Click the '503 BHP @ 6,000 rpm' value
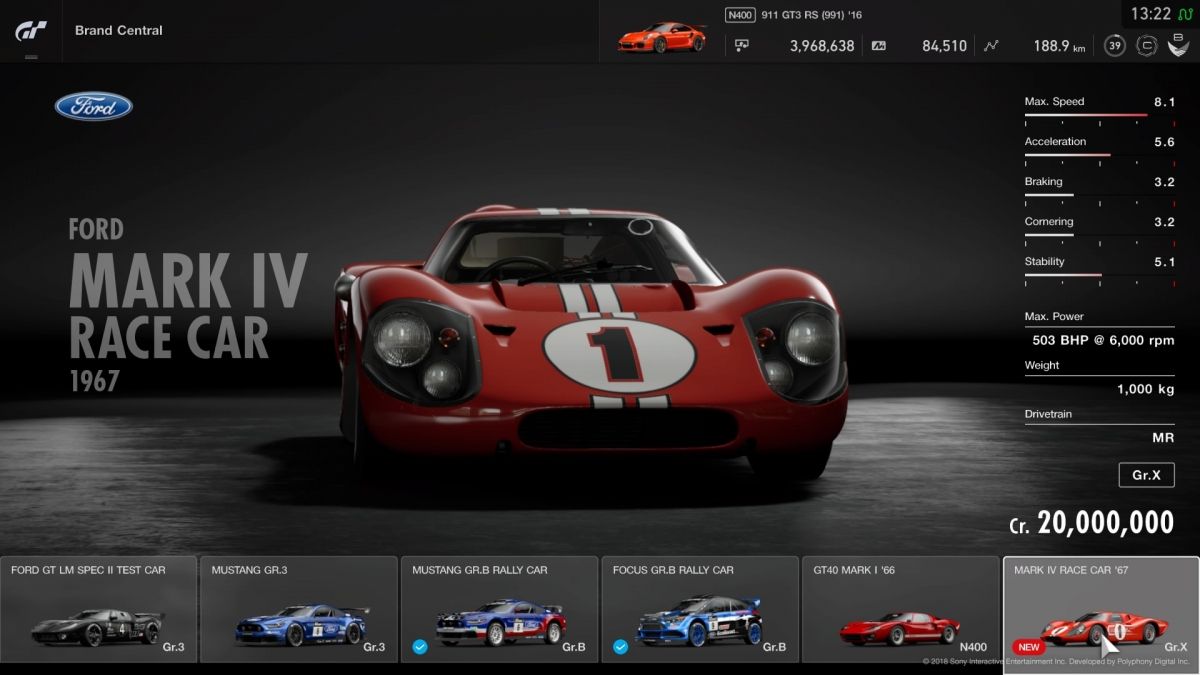The image size is (1200, 675). (x=1103, y=340)
